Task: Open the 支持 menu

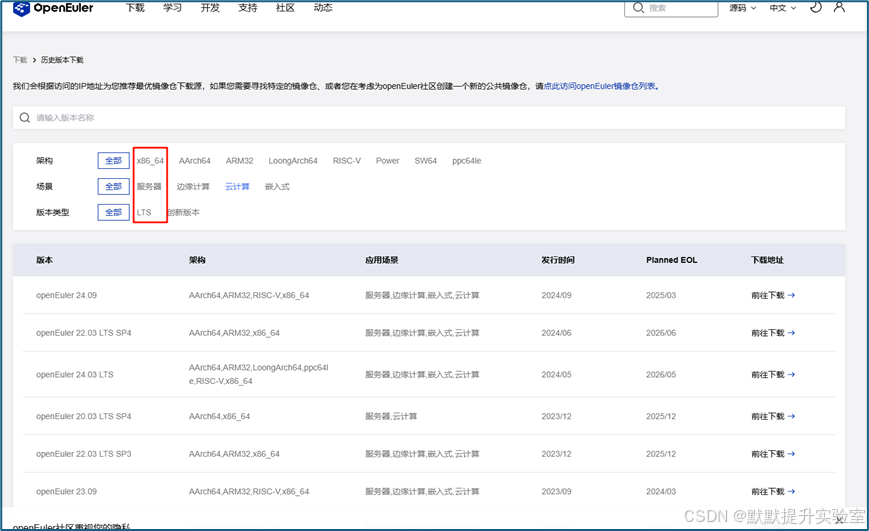Action: (248, 8)
